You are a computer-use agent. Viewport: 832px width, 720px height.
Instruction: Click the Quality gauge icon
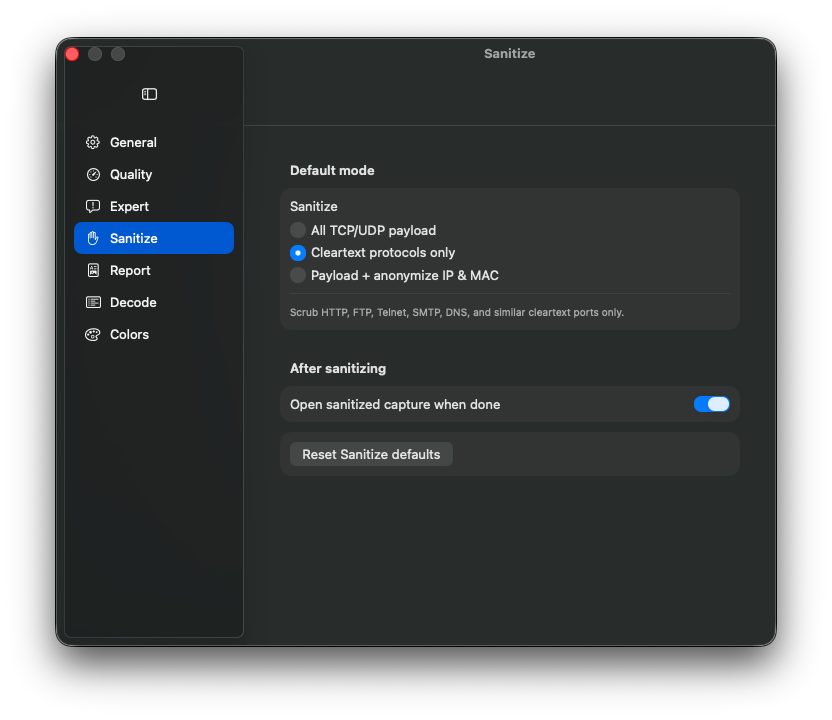93,175
